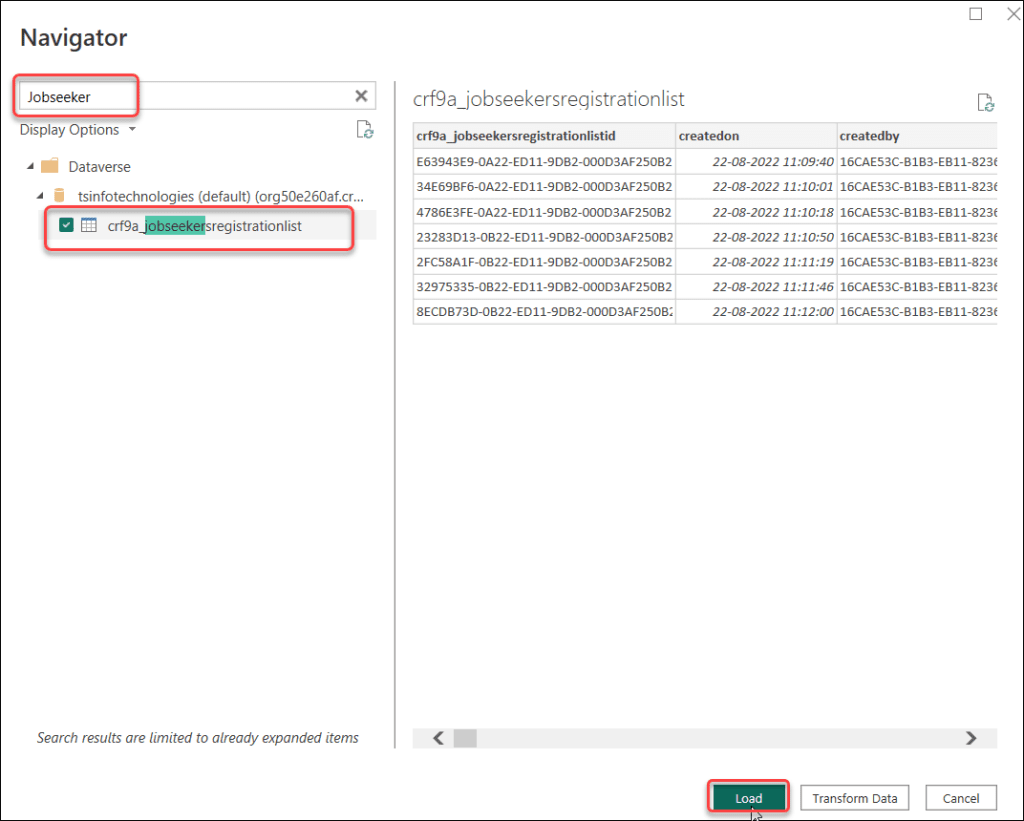
Task: Select the tsinfotechnologies (default) tree label
Action: pyautogui.click(x=221, y=196)
